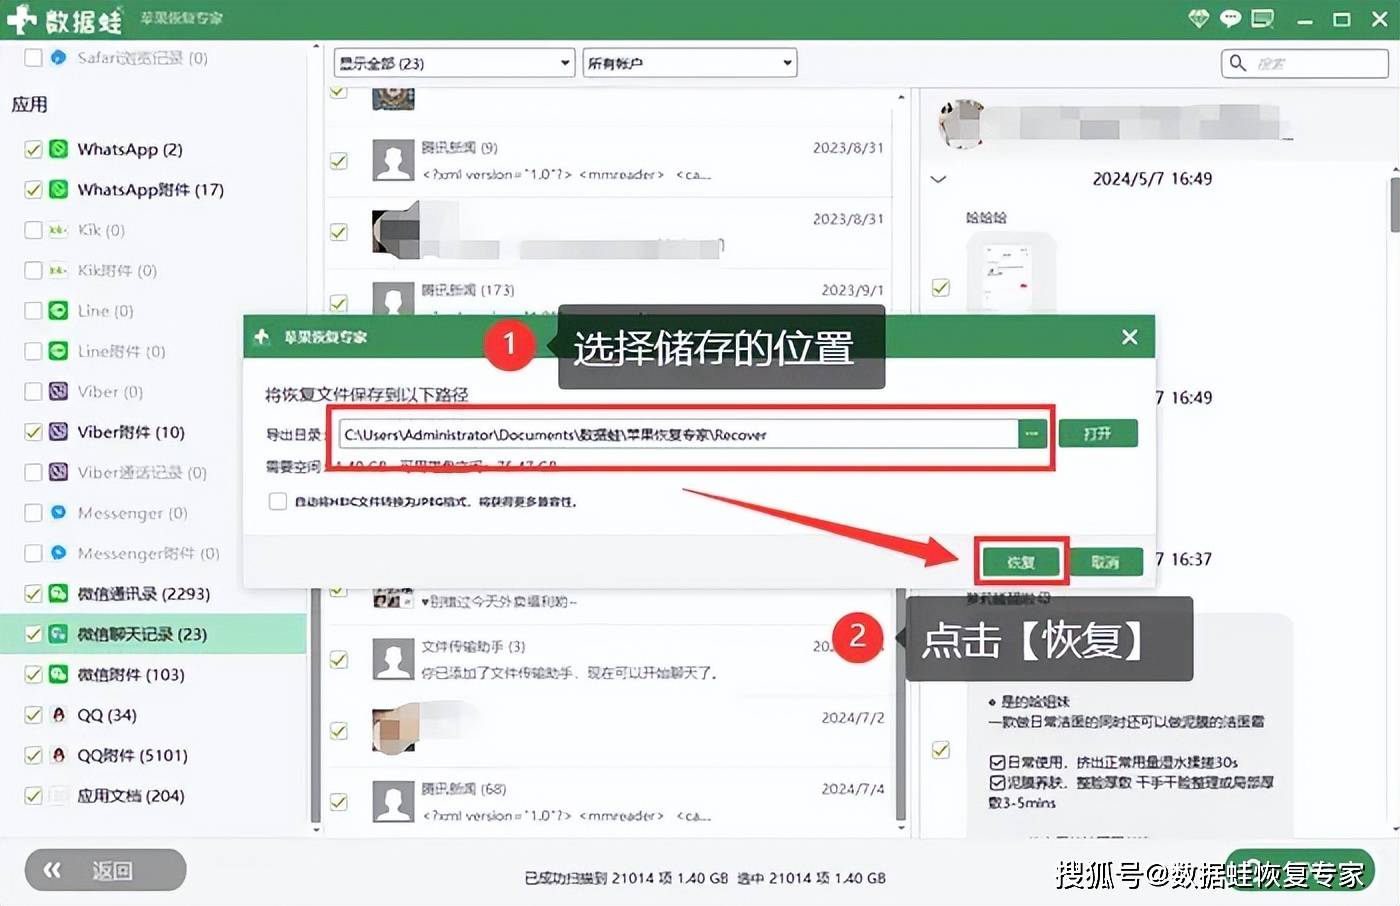
Task: Click the 哈哈哈 image thumbnail in preview
Action: (x=1011, y=275)
